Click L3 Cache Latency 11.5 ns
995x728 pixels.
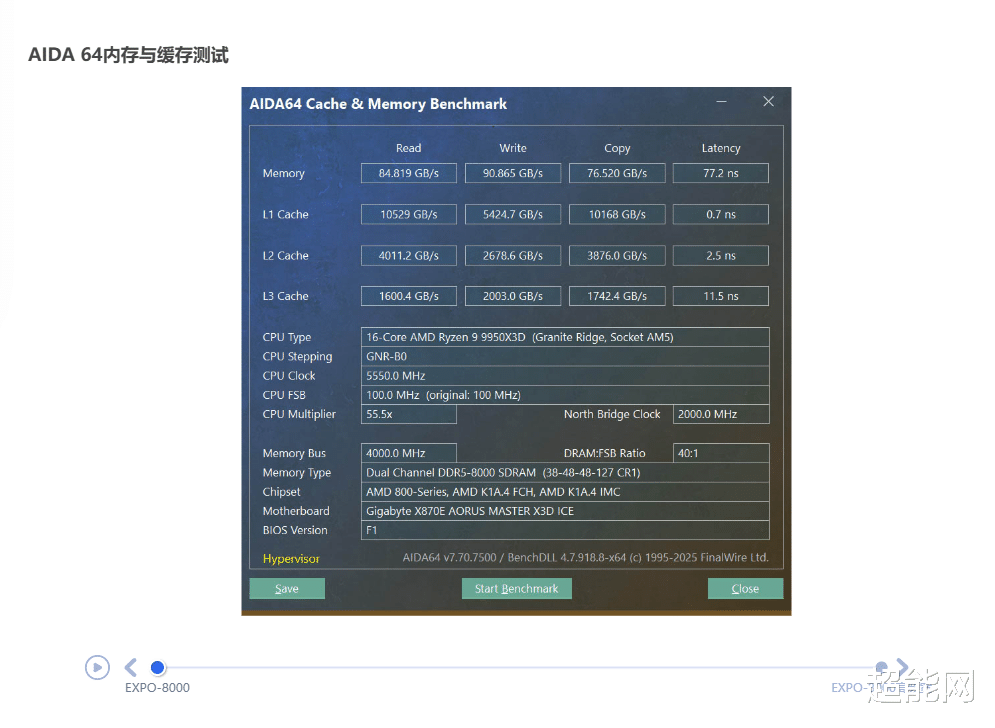721,296
